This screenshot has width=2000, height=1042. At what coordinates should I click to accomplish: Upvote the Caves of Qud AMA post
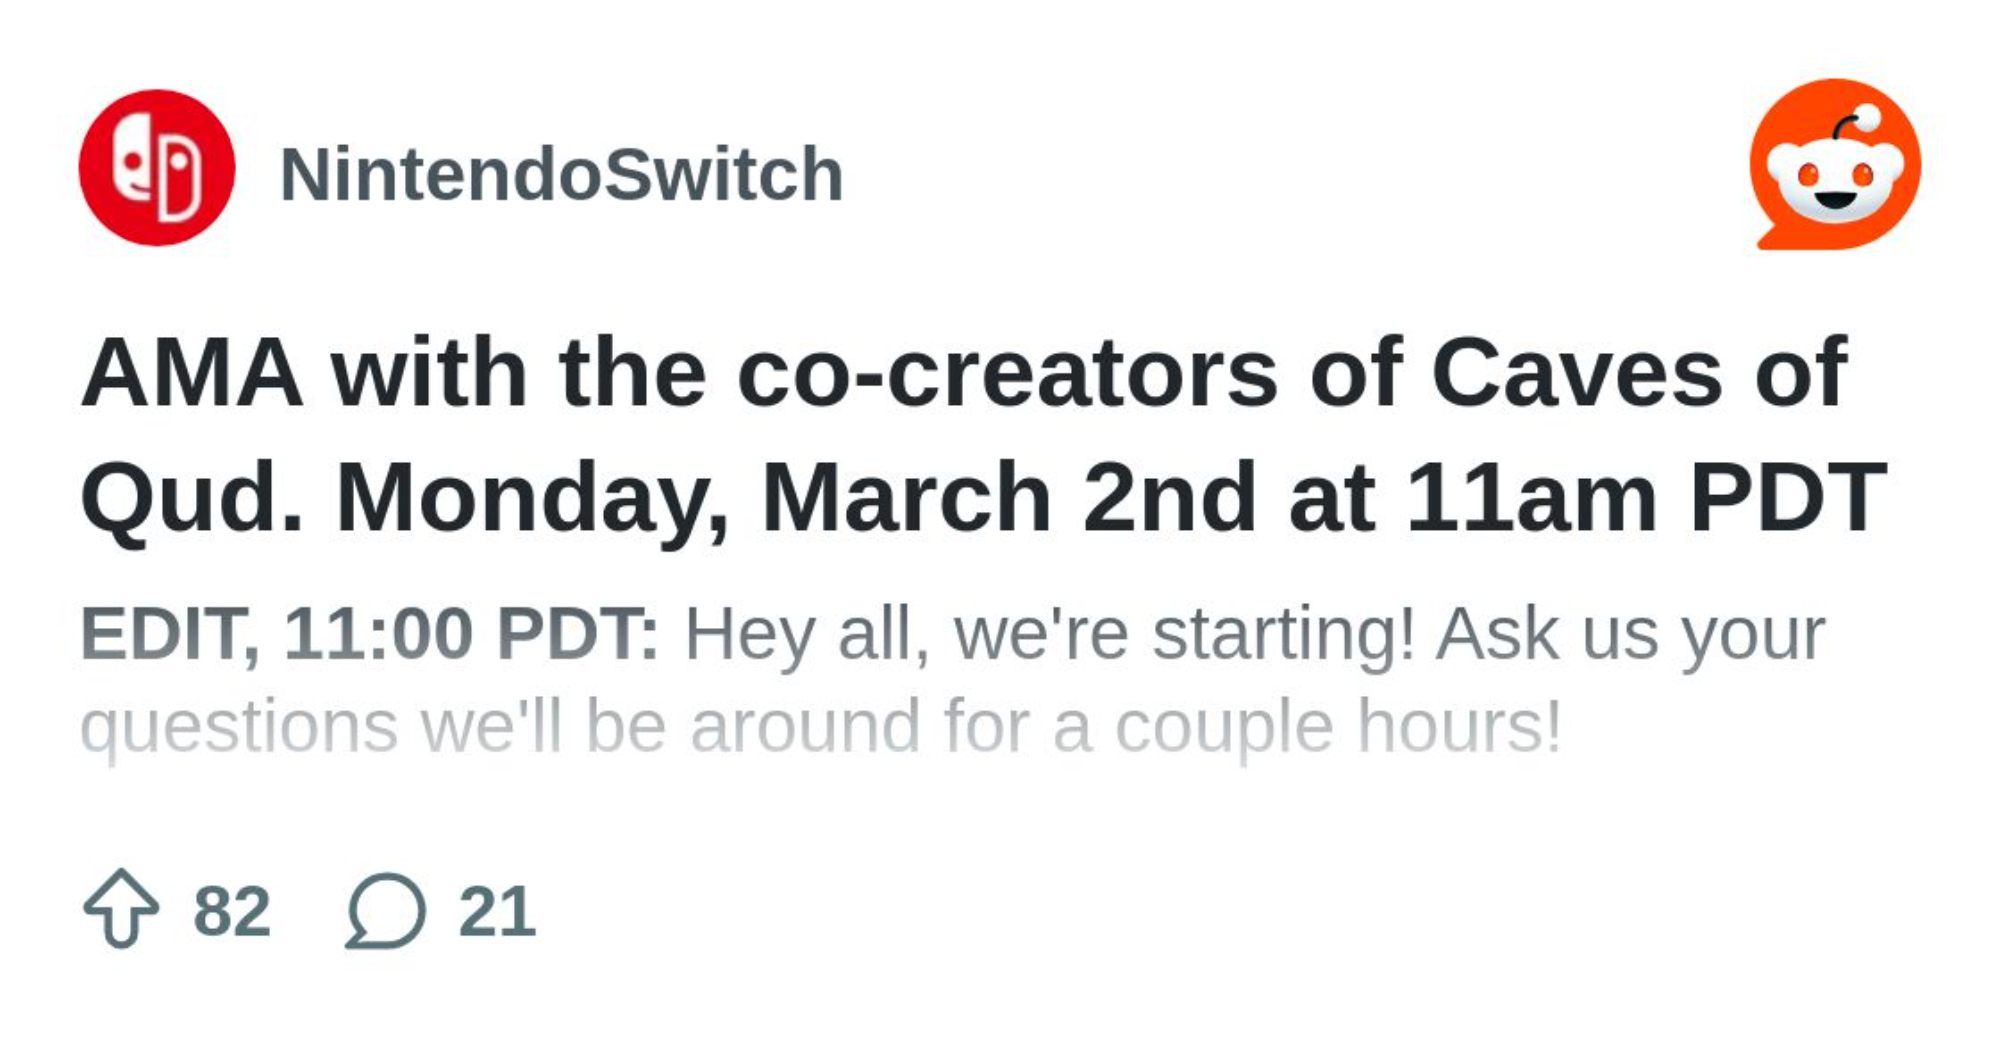[121, 908]
